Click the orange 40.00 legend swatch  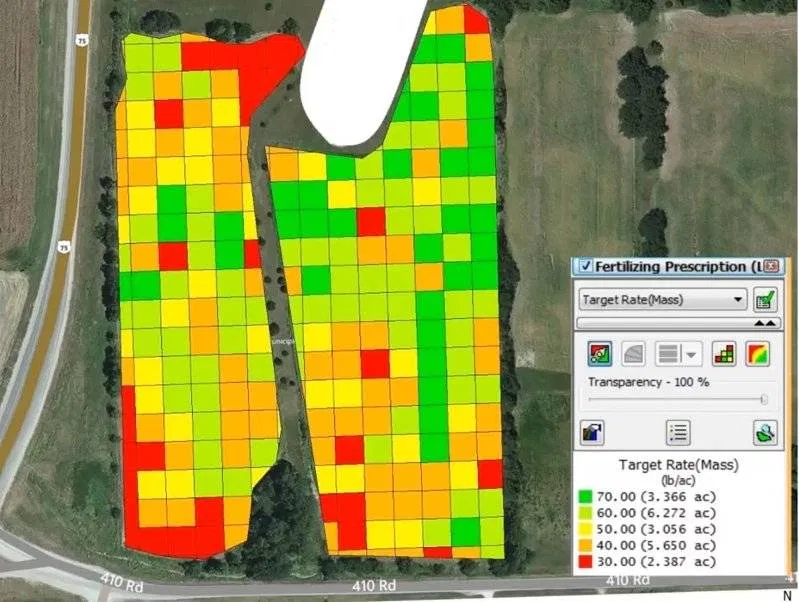pos(586,546)
